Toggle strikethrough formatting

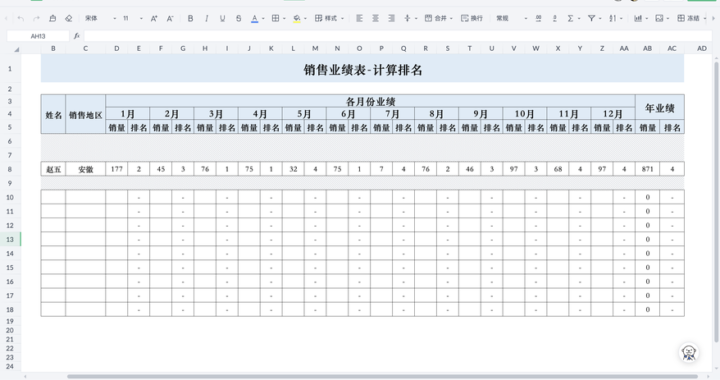click(238, 18)
